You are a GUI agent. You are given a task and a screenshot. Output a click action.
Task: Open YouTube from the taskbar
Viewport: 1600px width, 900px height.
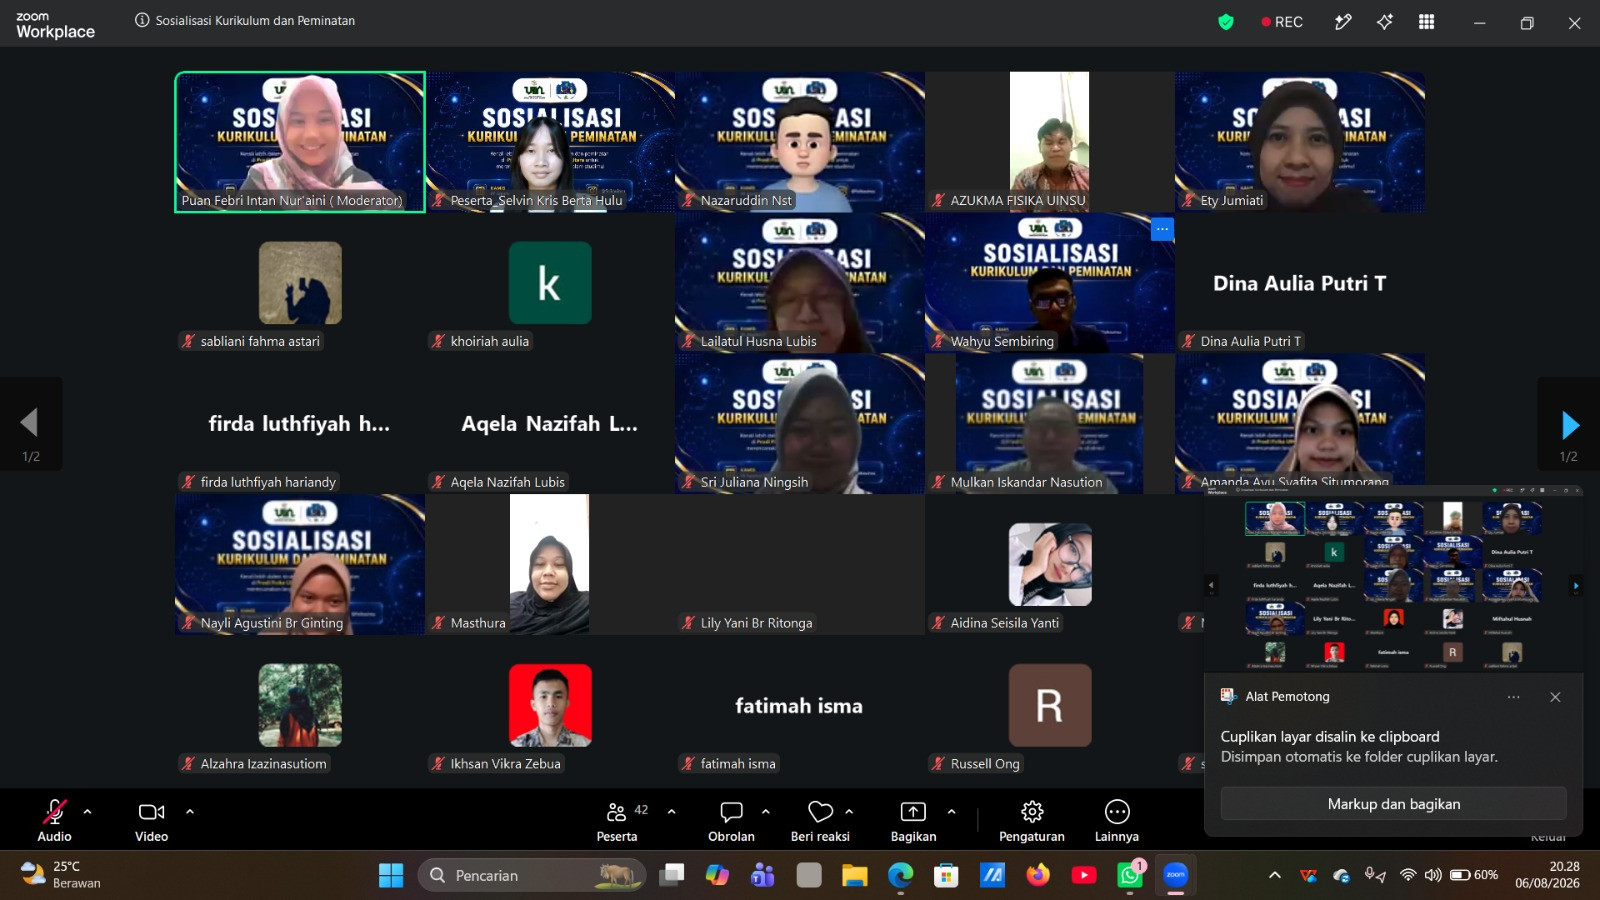pos(1084,875)
